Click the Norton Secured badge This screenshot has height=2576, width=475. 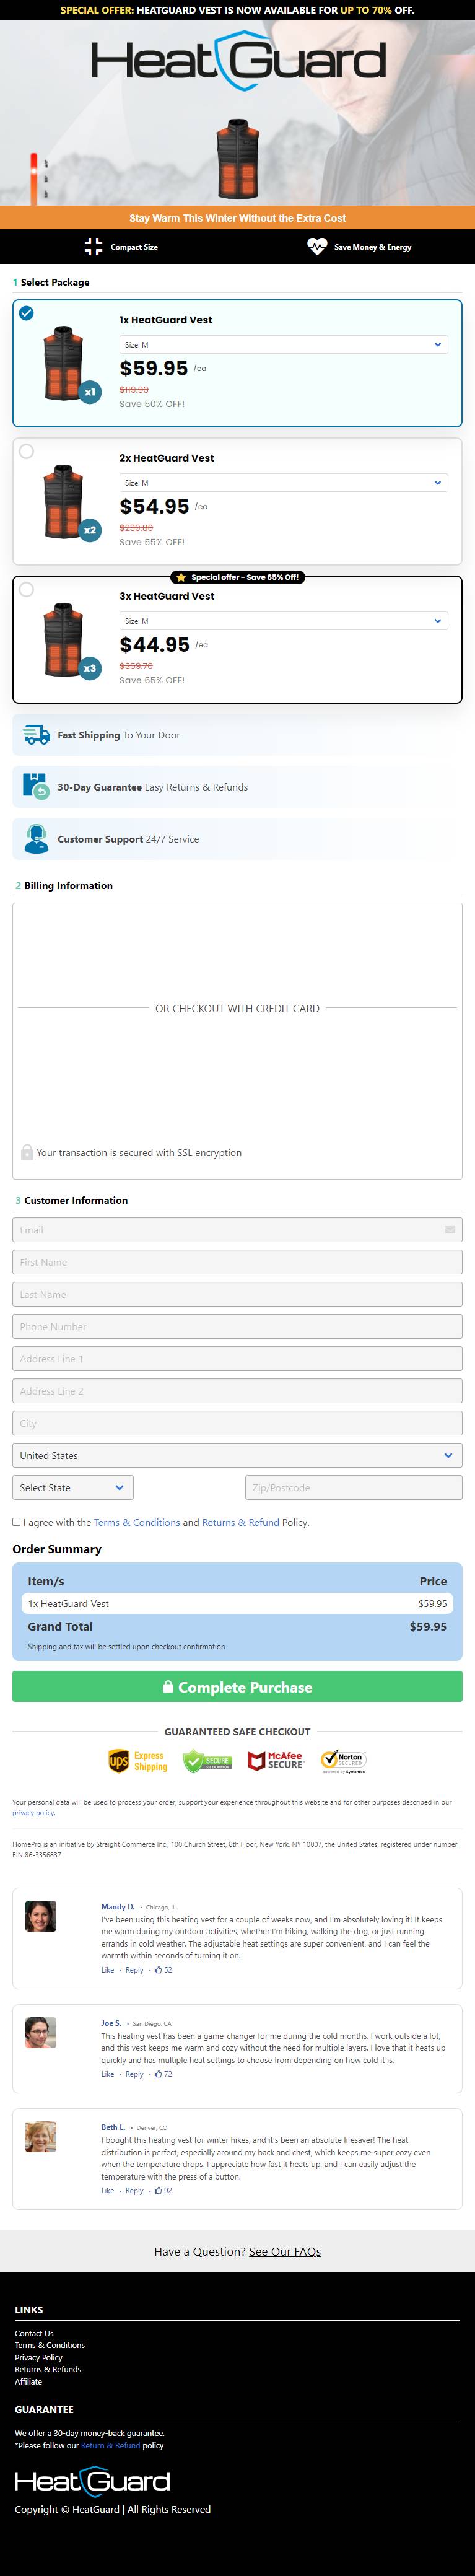(343, 1761)
